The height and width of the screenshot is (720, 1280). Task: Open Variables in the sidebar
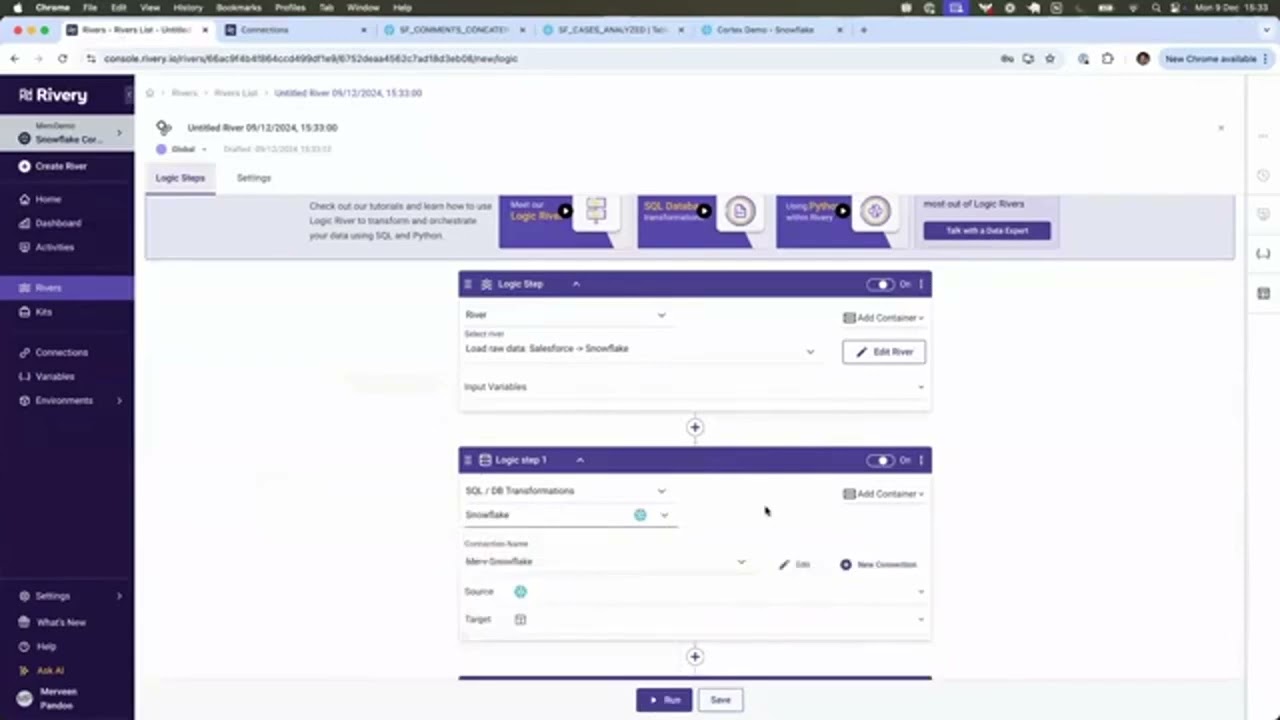click(x=54, y=376)
